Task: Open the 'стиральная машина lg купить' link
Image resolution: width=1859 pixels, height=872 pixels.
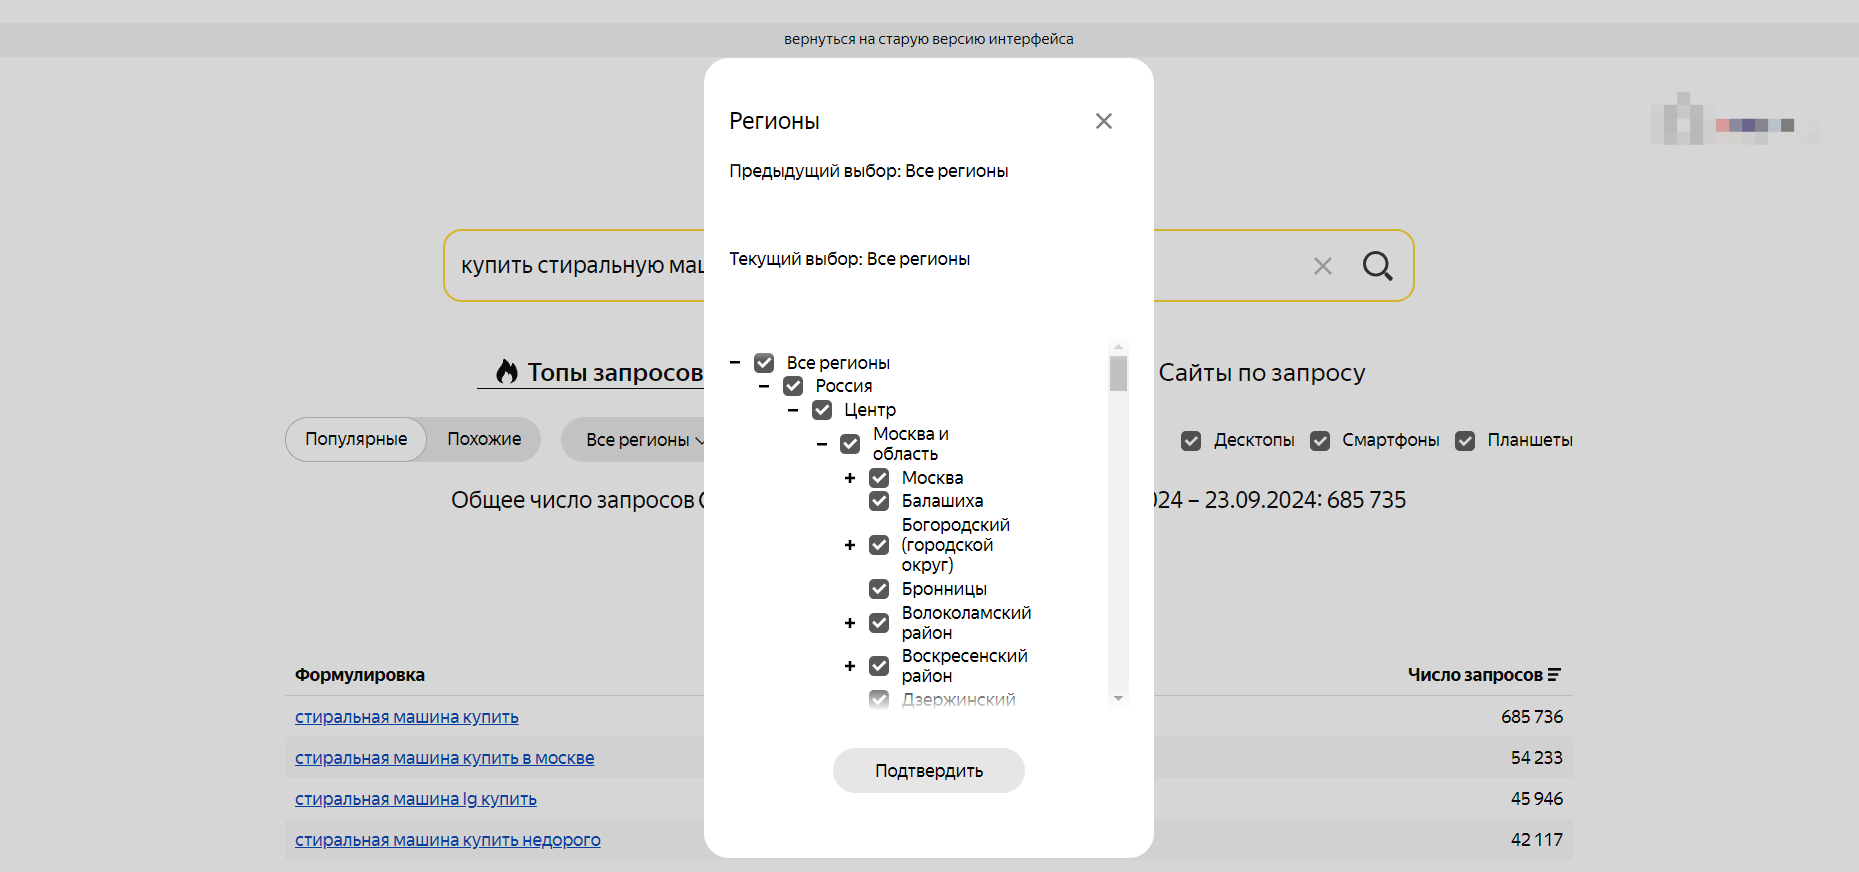Action: [x=415, y=799]
